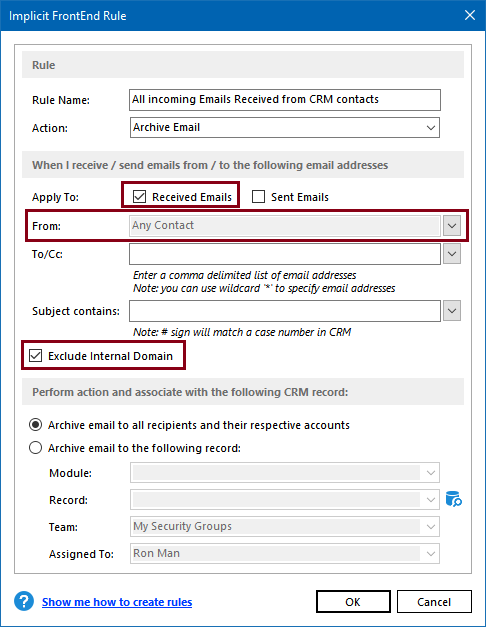The width and height of the screenshot is (487, 629).
Task: Open the Action dropdown showing Archive Email
Action: (285, 128)
